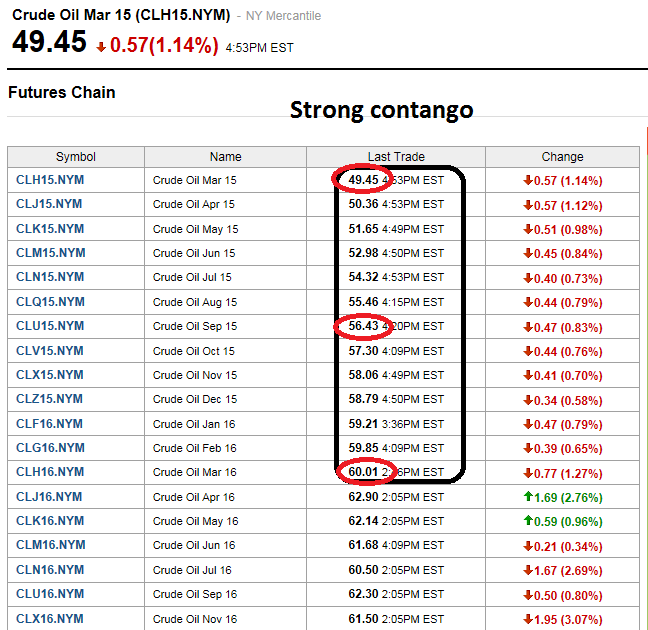Click red down arrow in Crude Oil Nov 16 row
Viewport: 648px width, 630px height.
click(x=528, y=619)
